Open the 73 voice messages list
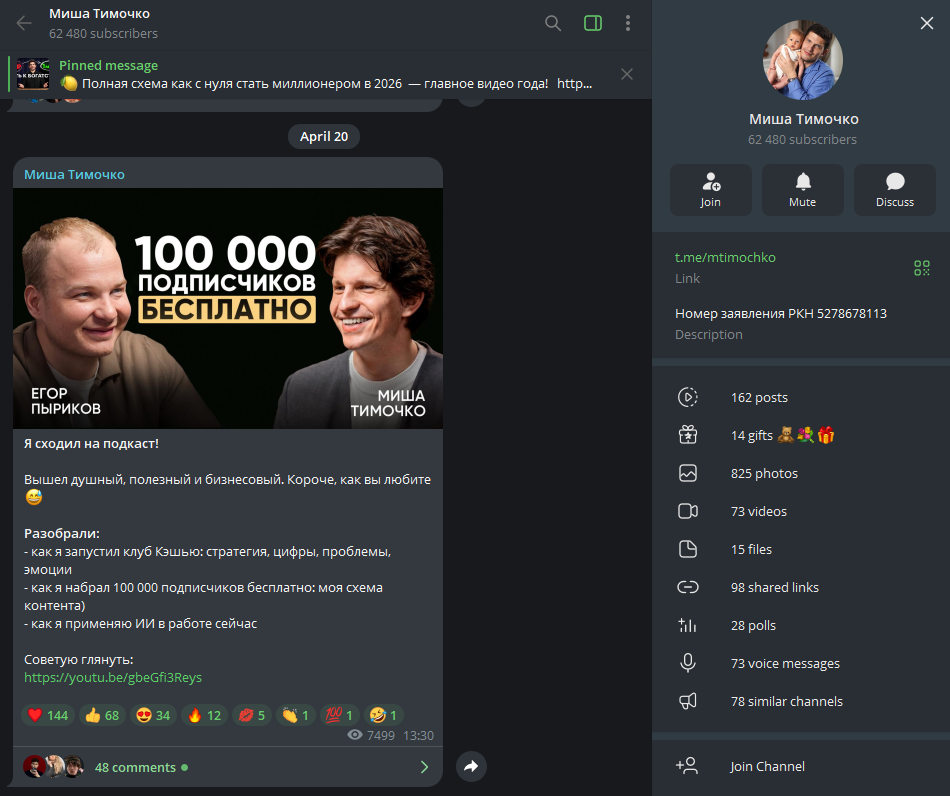Viewport: 950px width, 796px height. (784, 663)
